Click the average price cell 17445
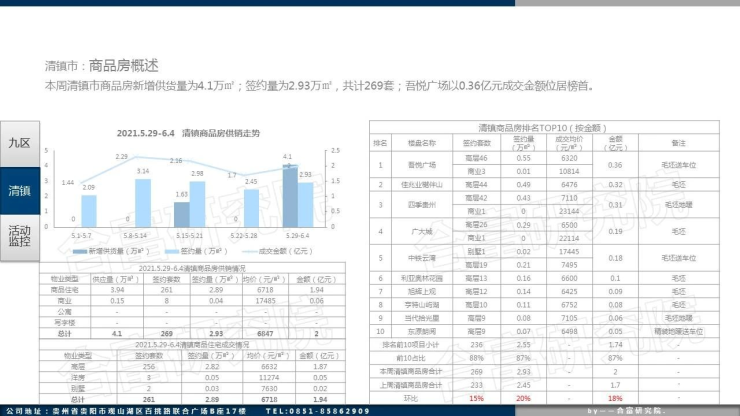 (569, 252)
